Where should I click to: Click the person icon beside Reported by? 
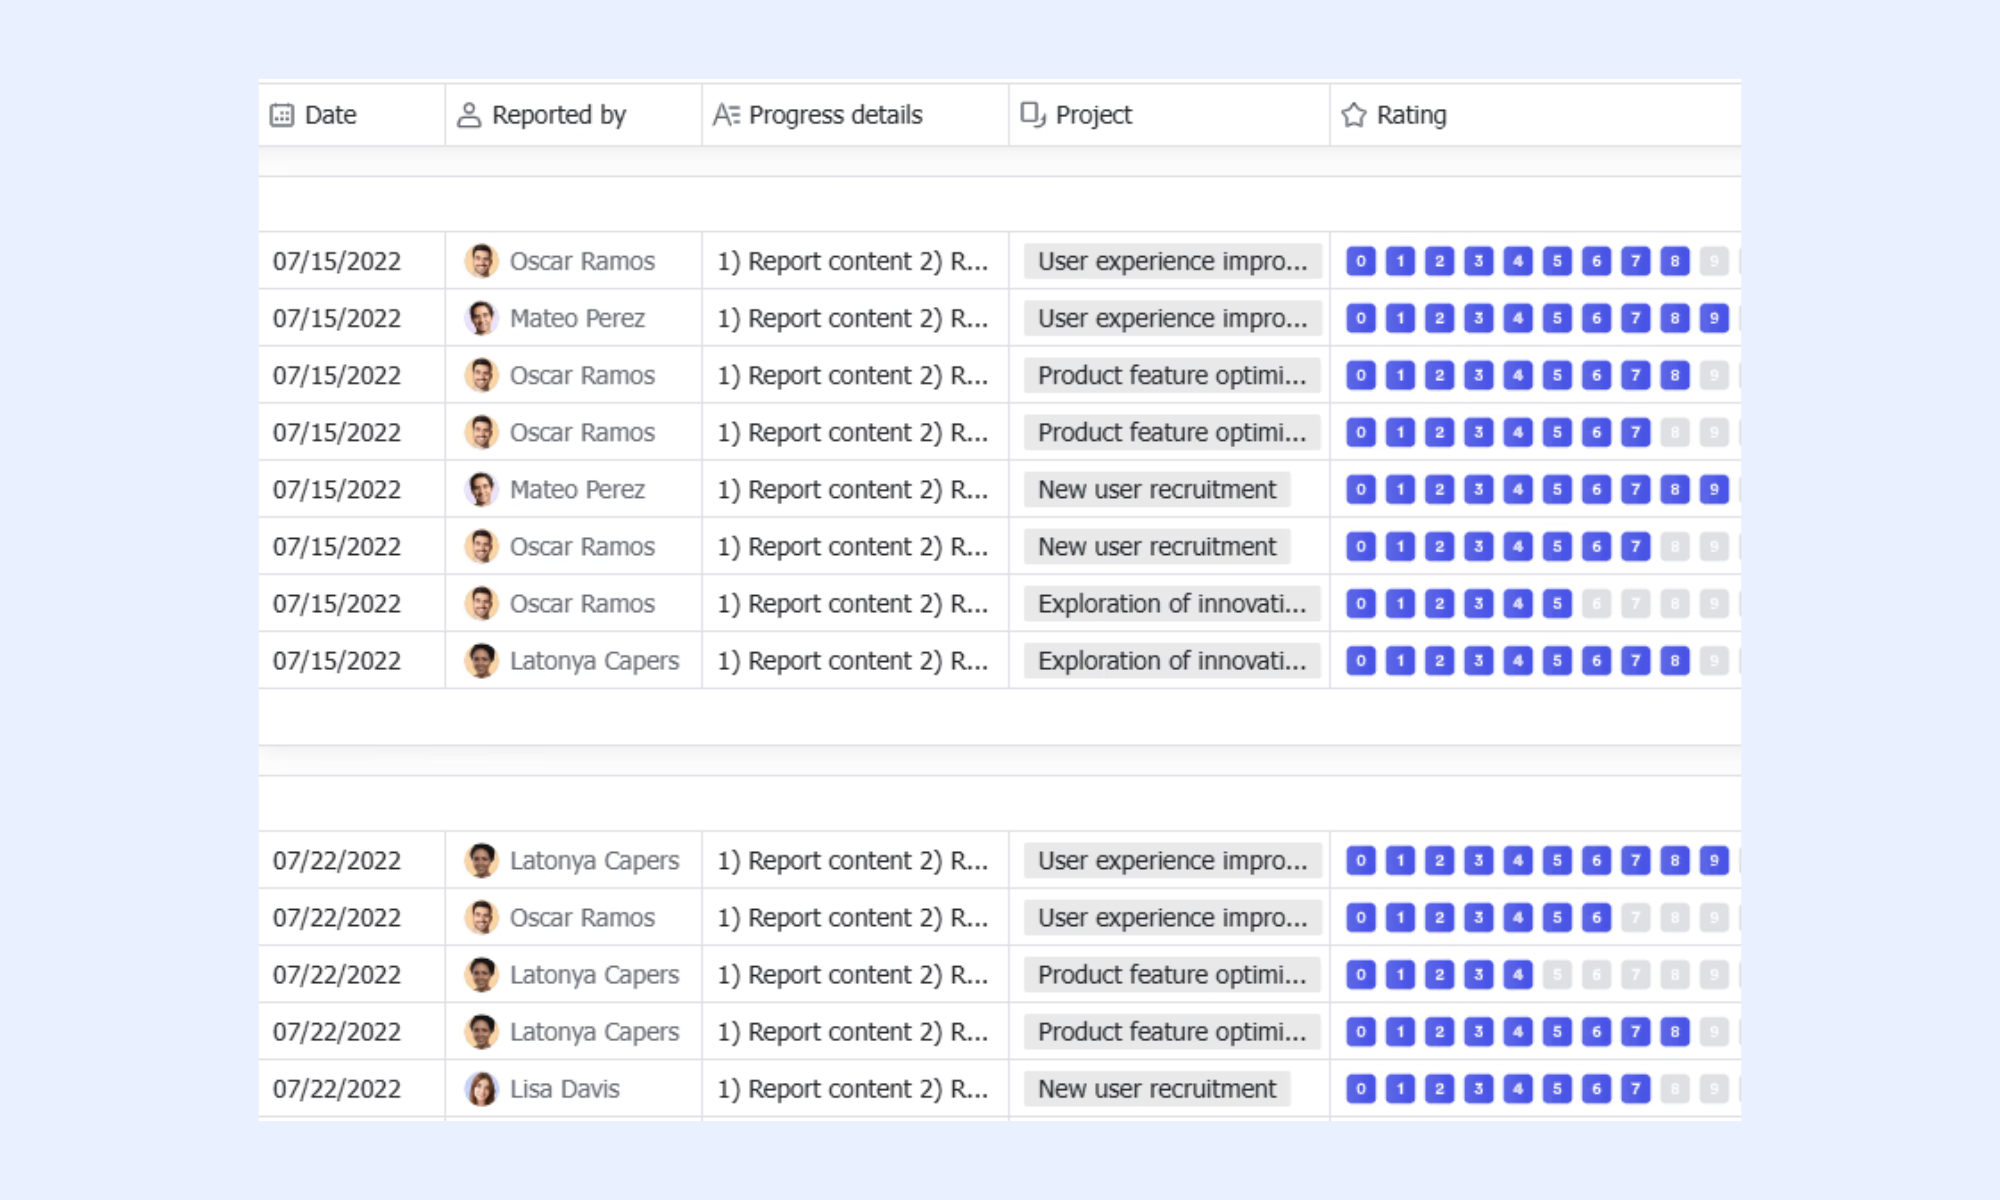(x=469, y=115)
